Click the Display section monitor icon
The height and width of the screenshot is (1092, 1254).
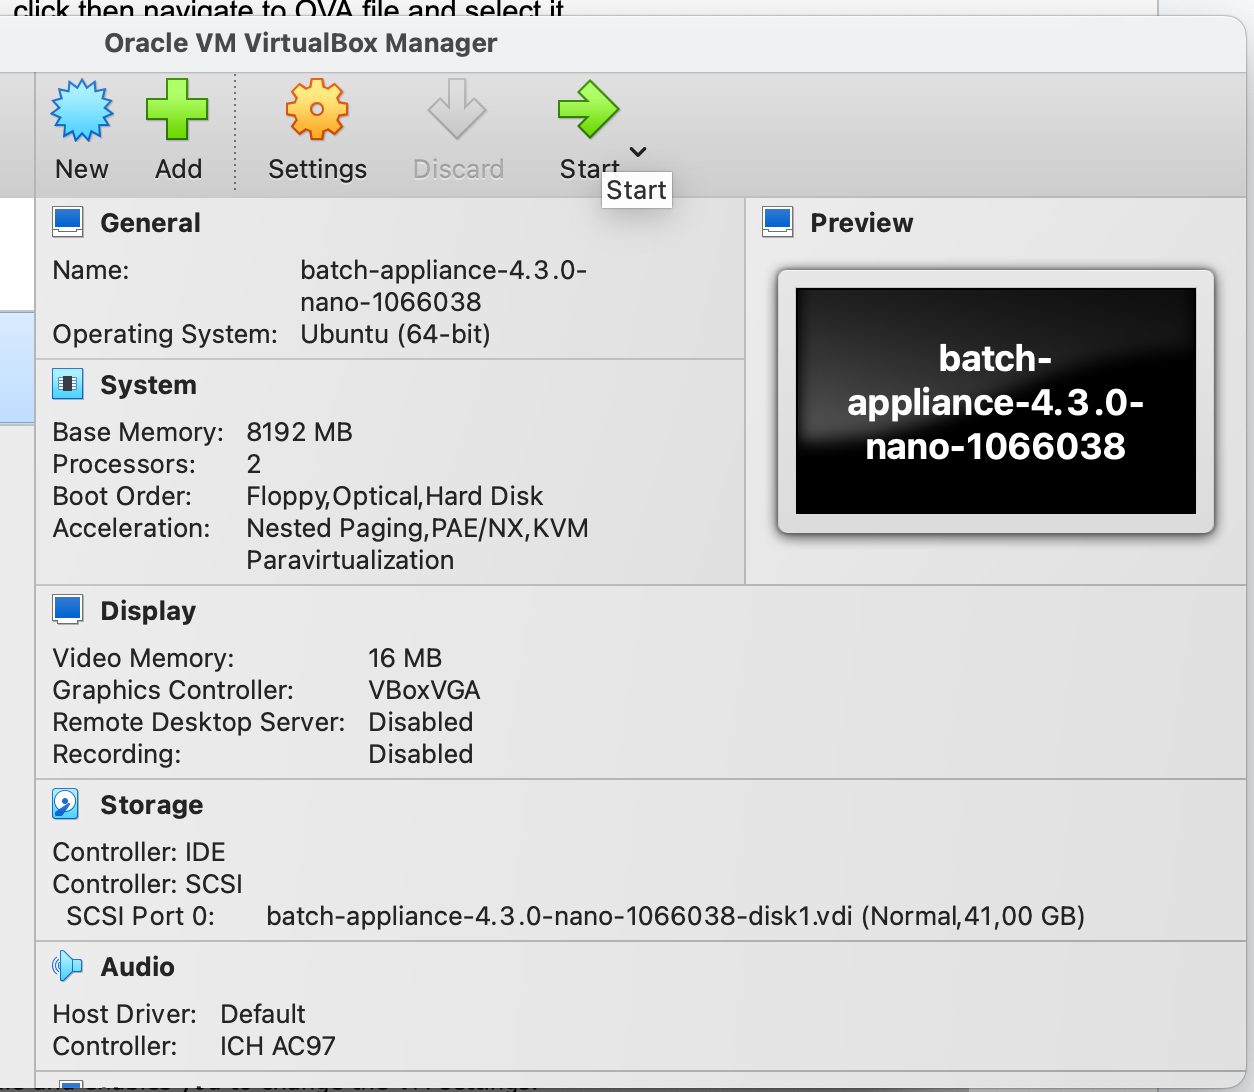(x=68, y=610)
